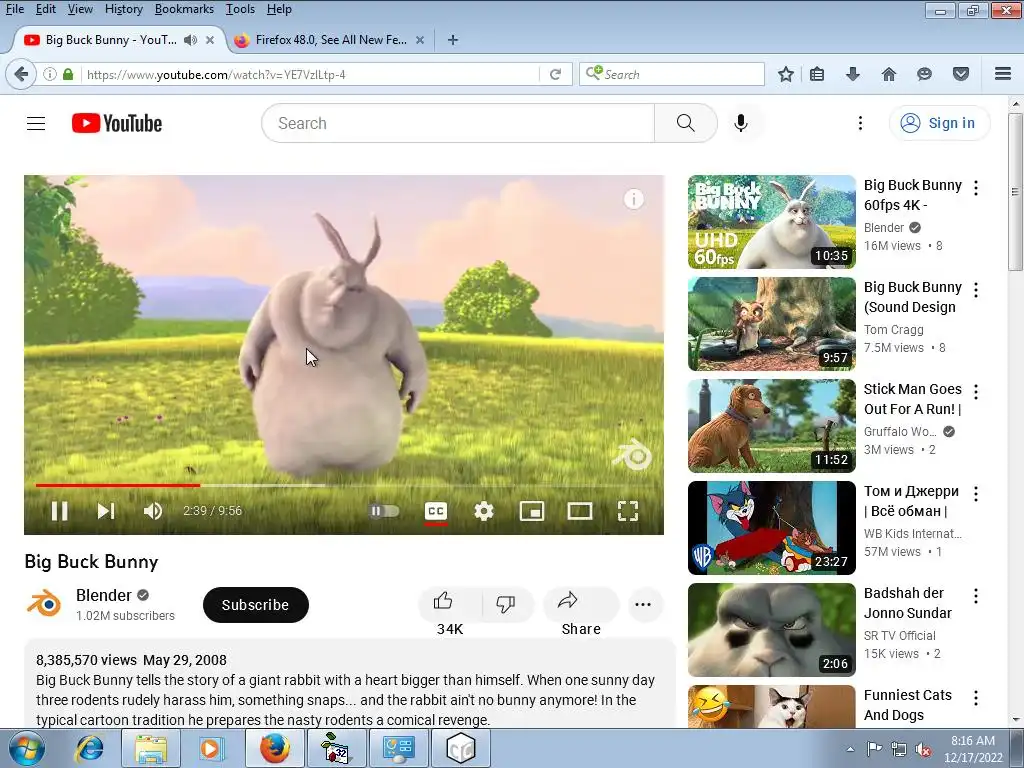Click the URL address bar
Viewport: 1024px width, 768px height.
tap(311, 74)
